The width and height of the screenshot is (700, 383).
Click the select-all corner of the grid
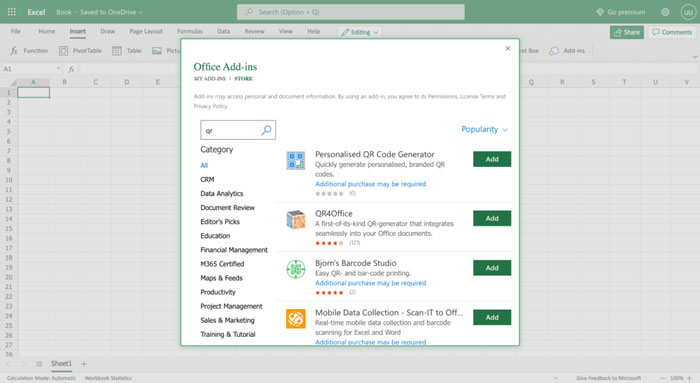click(x=12, y=82)
